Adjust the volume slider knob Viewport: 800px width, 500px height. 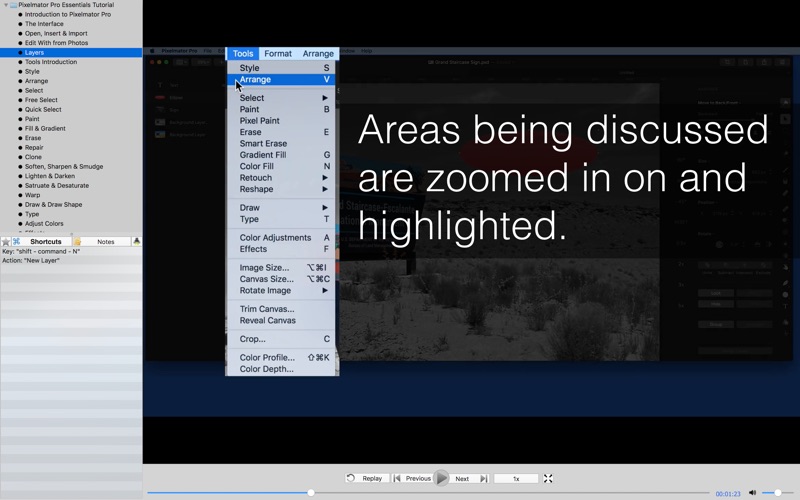tap(778, 493)
